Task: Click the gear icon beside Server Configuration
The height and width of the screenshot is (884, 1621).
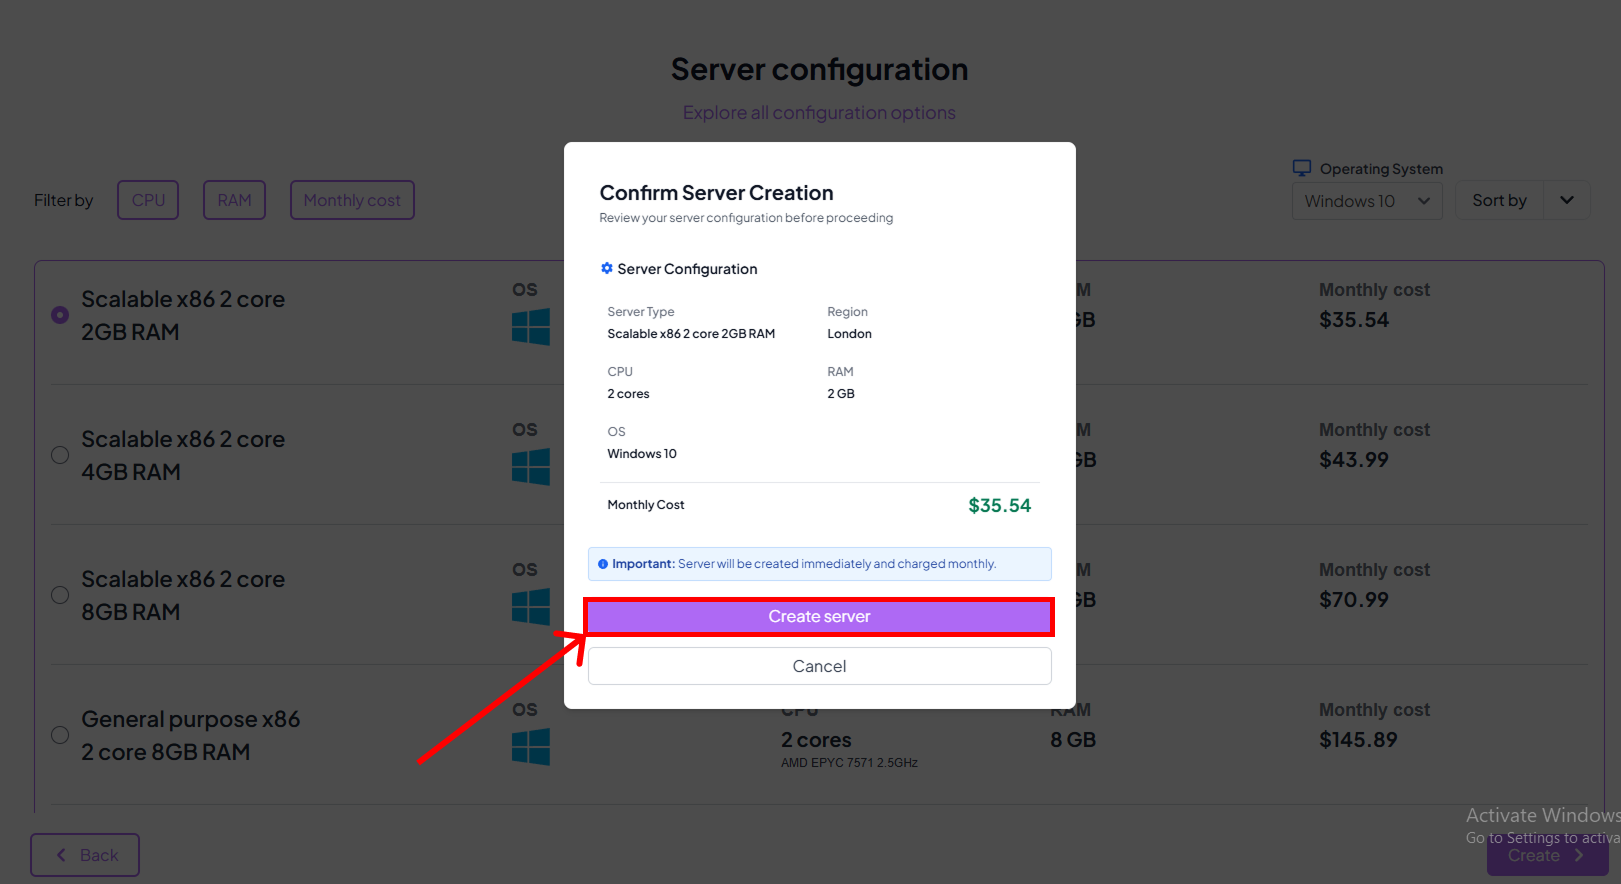Action: tap(607, 268)
